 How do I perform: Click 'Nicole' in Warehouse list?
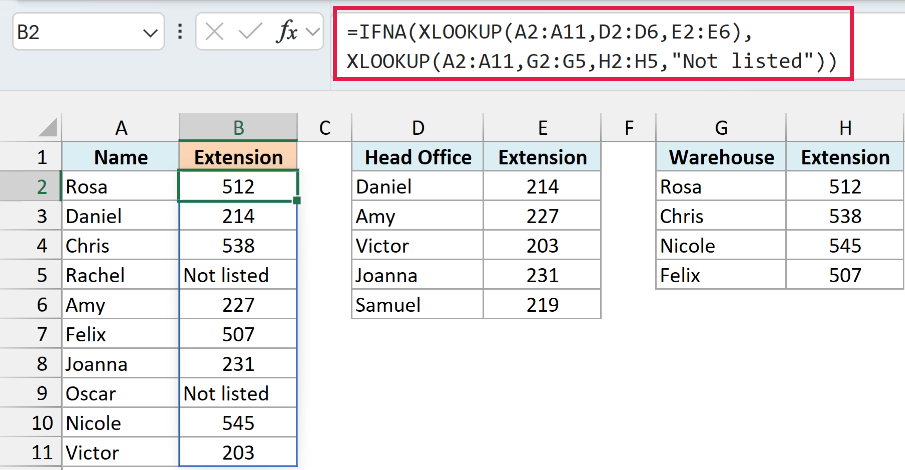[x=721, y=246]
